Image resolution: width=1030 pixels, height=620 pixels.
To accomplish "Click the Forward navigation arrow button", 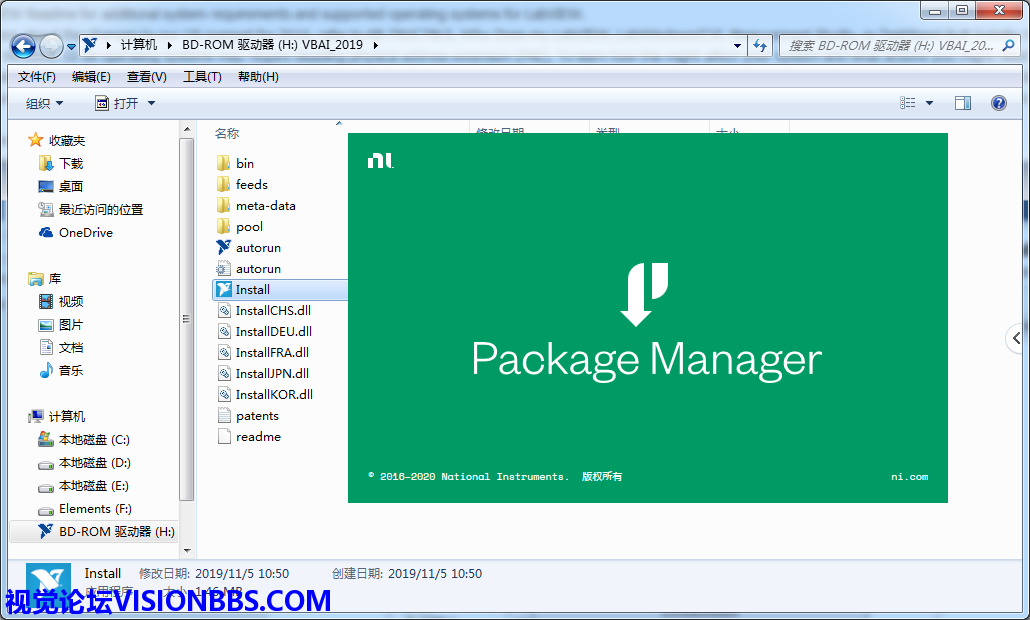I will tap(51, 46).
